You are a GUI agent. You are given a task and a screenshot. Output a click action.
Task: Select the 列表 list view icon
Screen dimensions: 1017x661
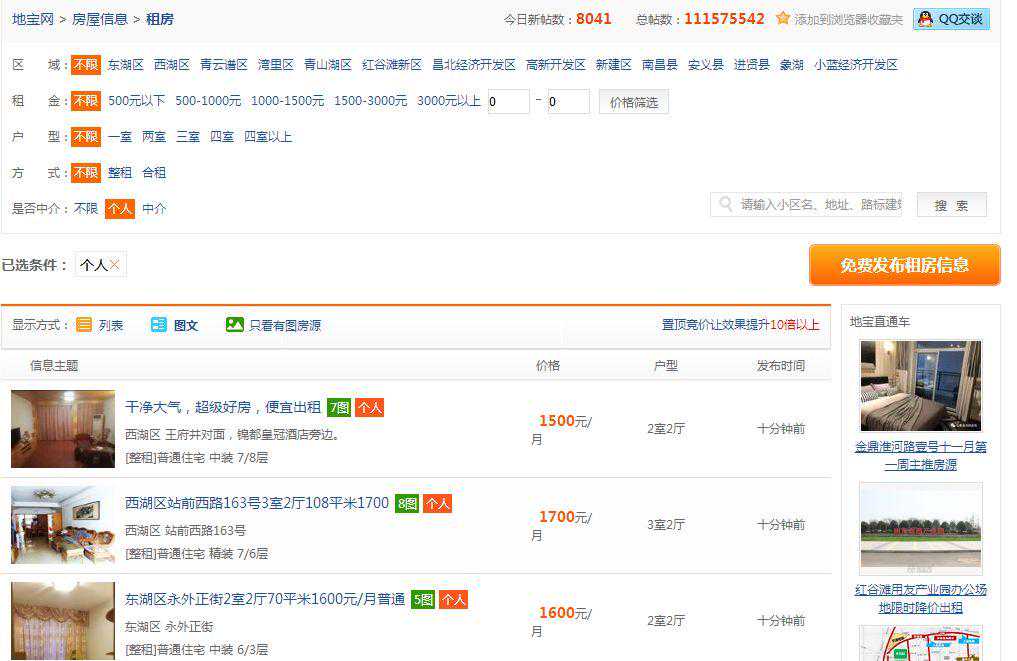pos(84,325)
